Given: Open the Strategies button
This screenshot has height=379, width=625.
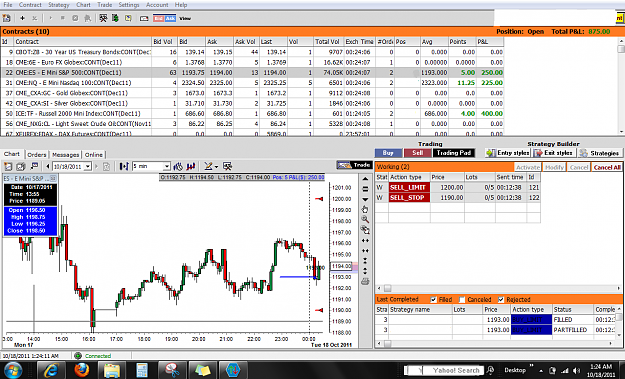Looking at the screenshot, I should [x=600, y=153].
